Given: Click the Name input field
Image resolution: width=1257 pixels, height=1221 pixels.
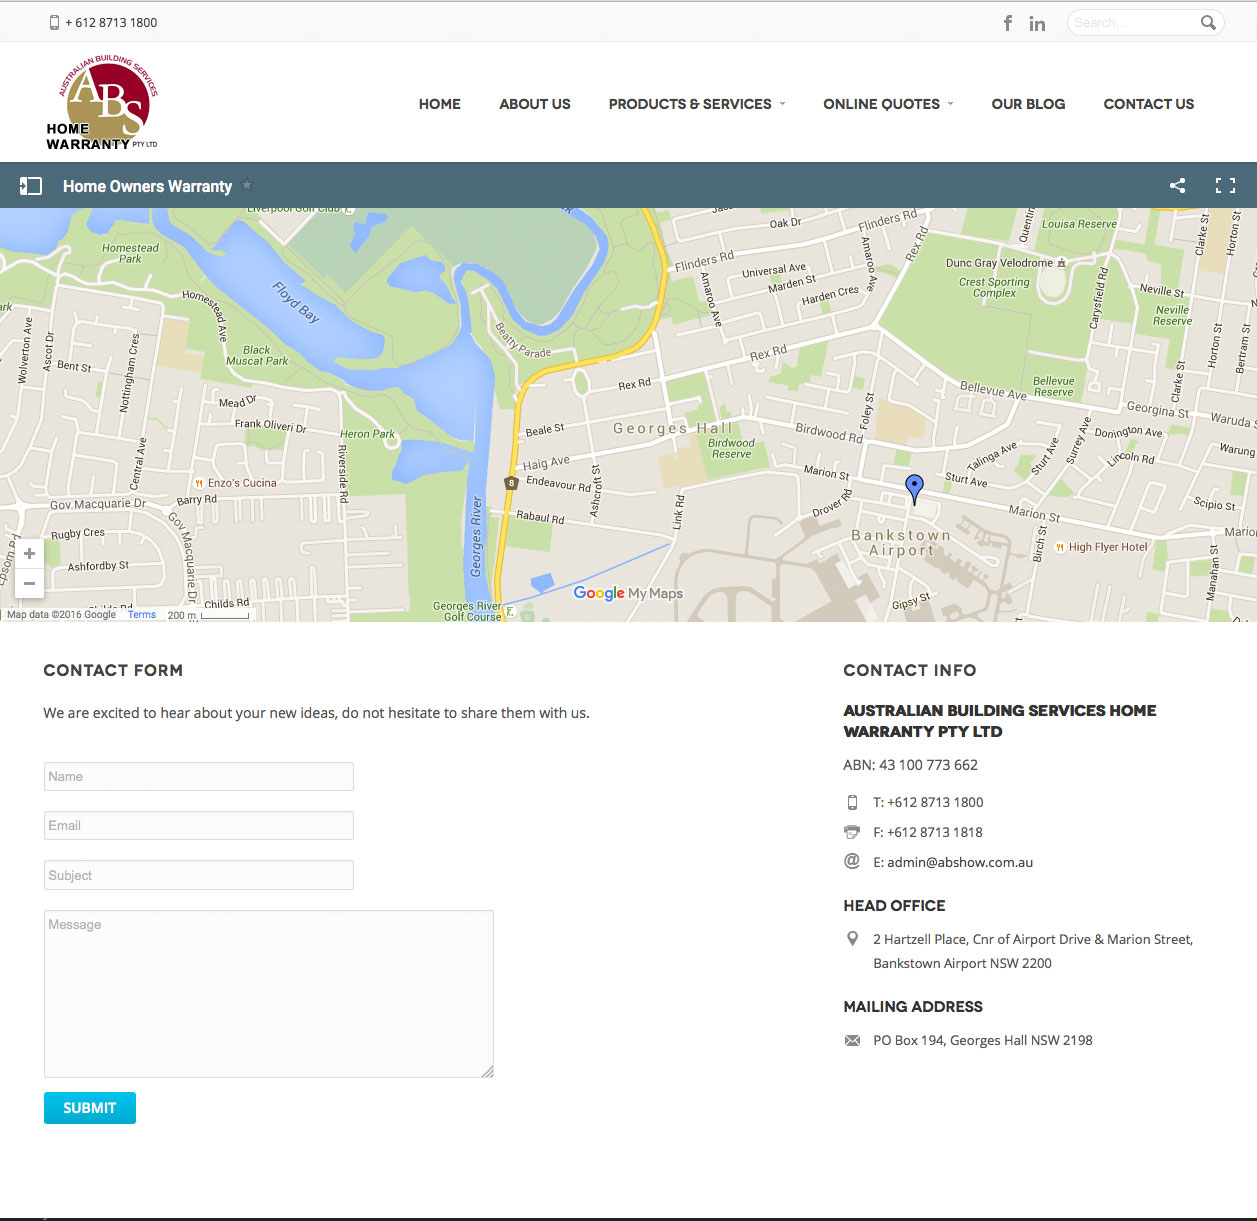Looking at the screenshot, I should coord(199,776).
